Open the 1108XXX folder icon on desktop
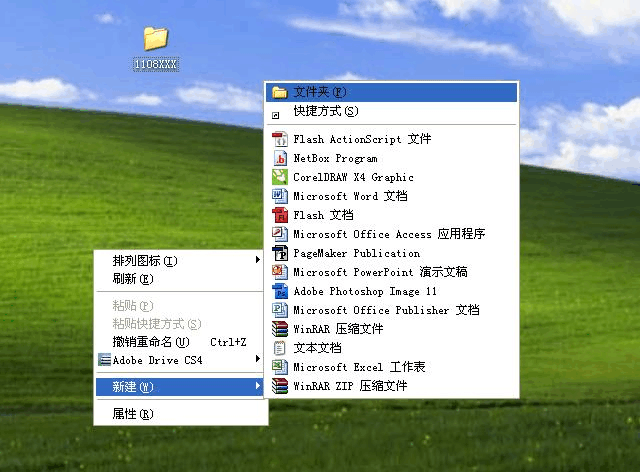This screenshot has height=472, width=640. pyautogui.click(x=156, y=38)
